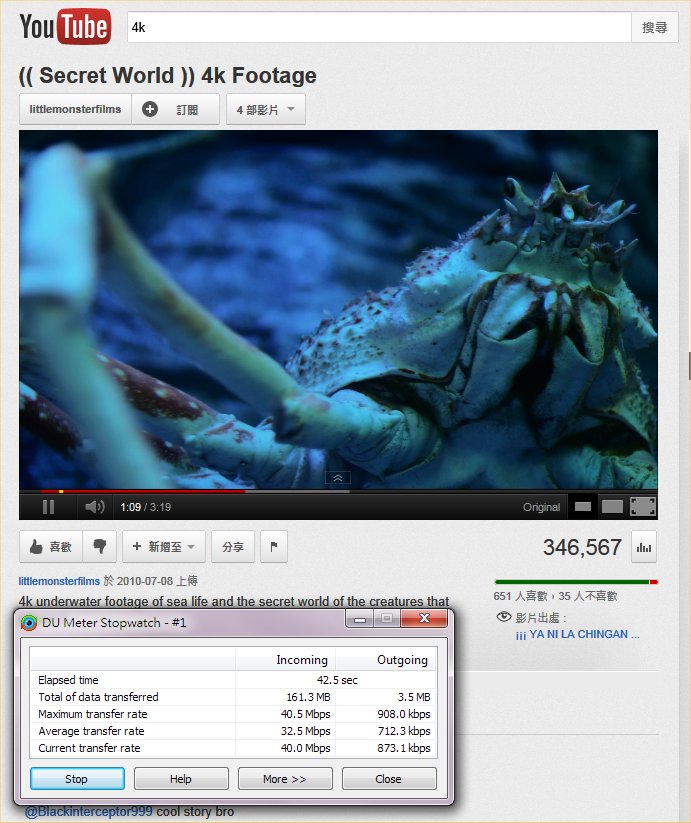The width and height of the screenshot is (691, 823).
Task: Open the littlemonsterfilms channel button
Action: click(75, 109)
